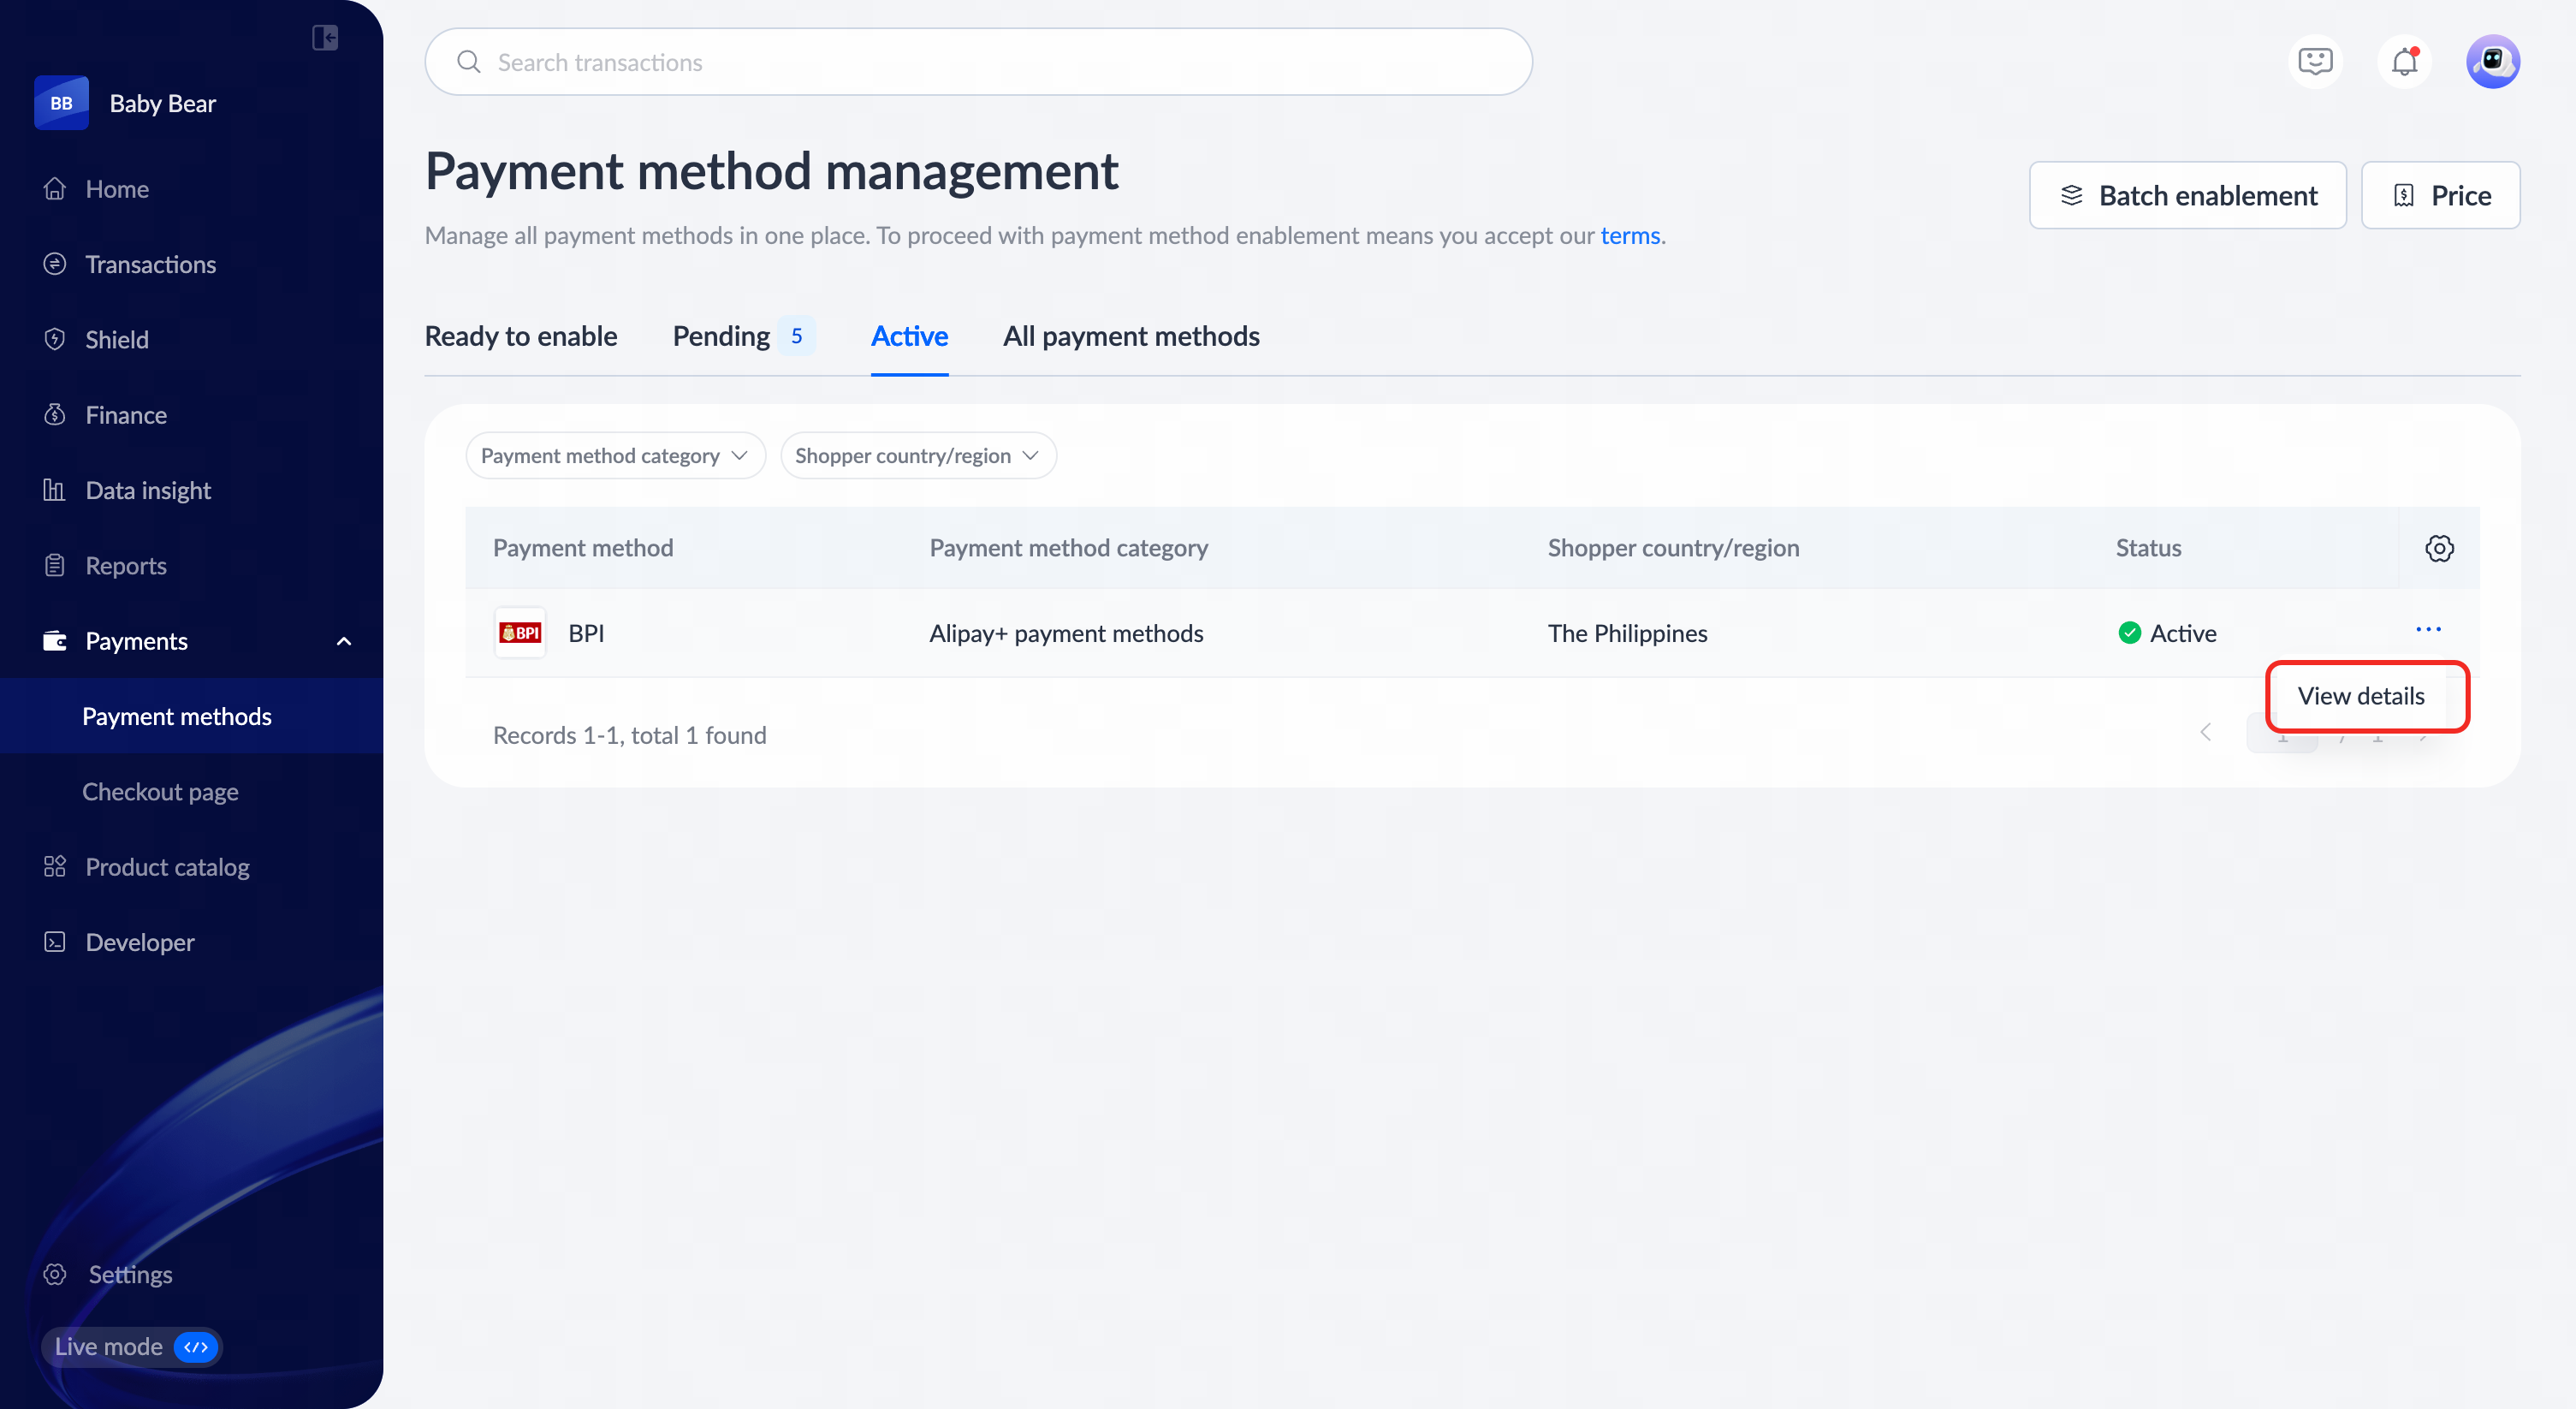Switch to All payment methods tab

[1131, 337]
